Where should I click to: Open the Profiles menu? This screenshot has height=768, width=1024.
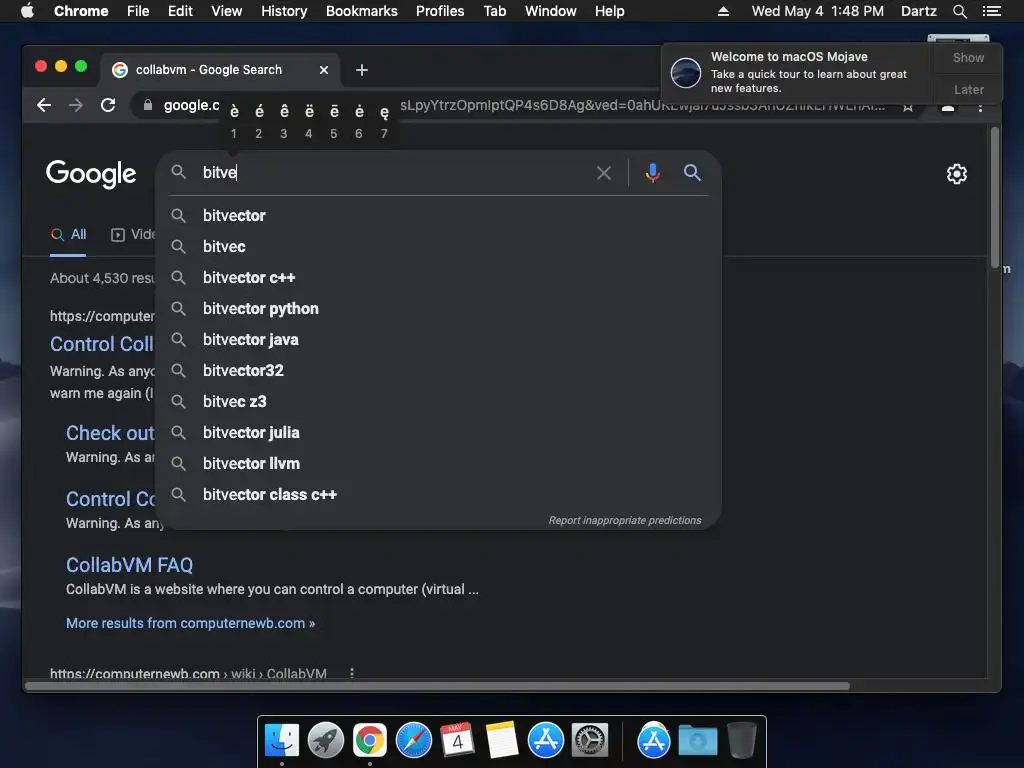tap(440, 11)
